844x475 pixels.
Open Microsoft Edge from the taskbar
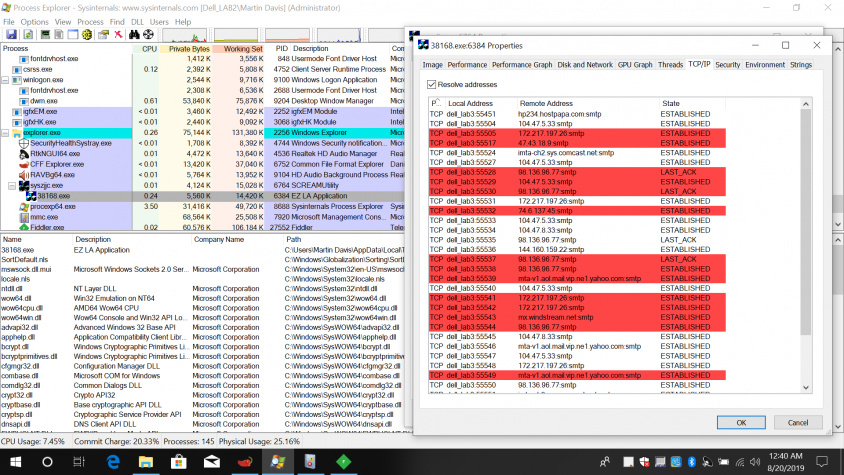113,462
